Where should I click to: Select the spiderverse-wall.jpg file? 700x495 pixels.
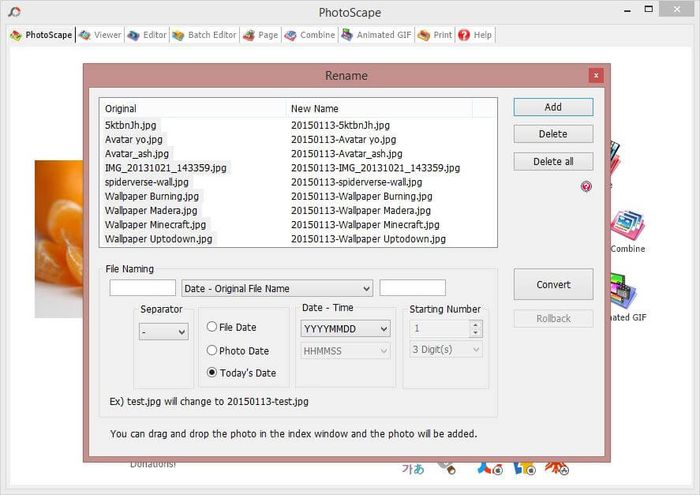tap(146, 182)
